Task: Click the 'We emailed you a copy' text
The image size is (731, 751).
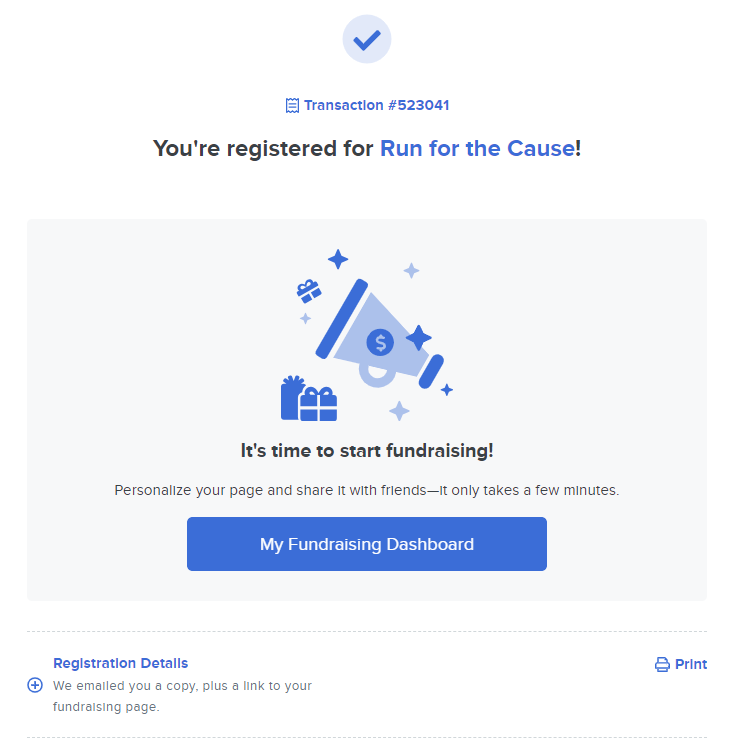Action: click(182, 696)
